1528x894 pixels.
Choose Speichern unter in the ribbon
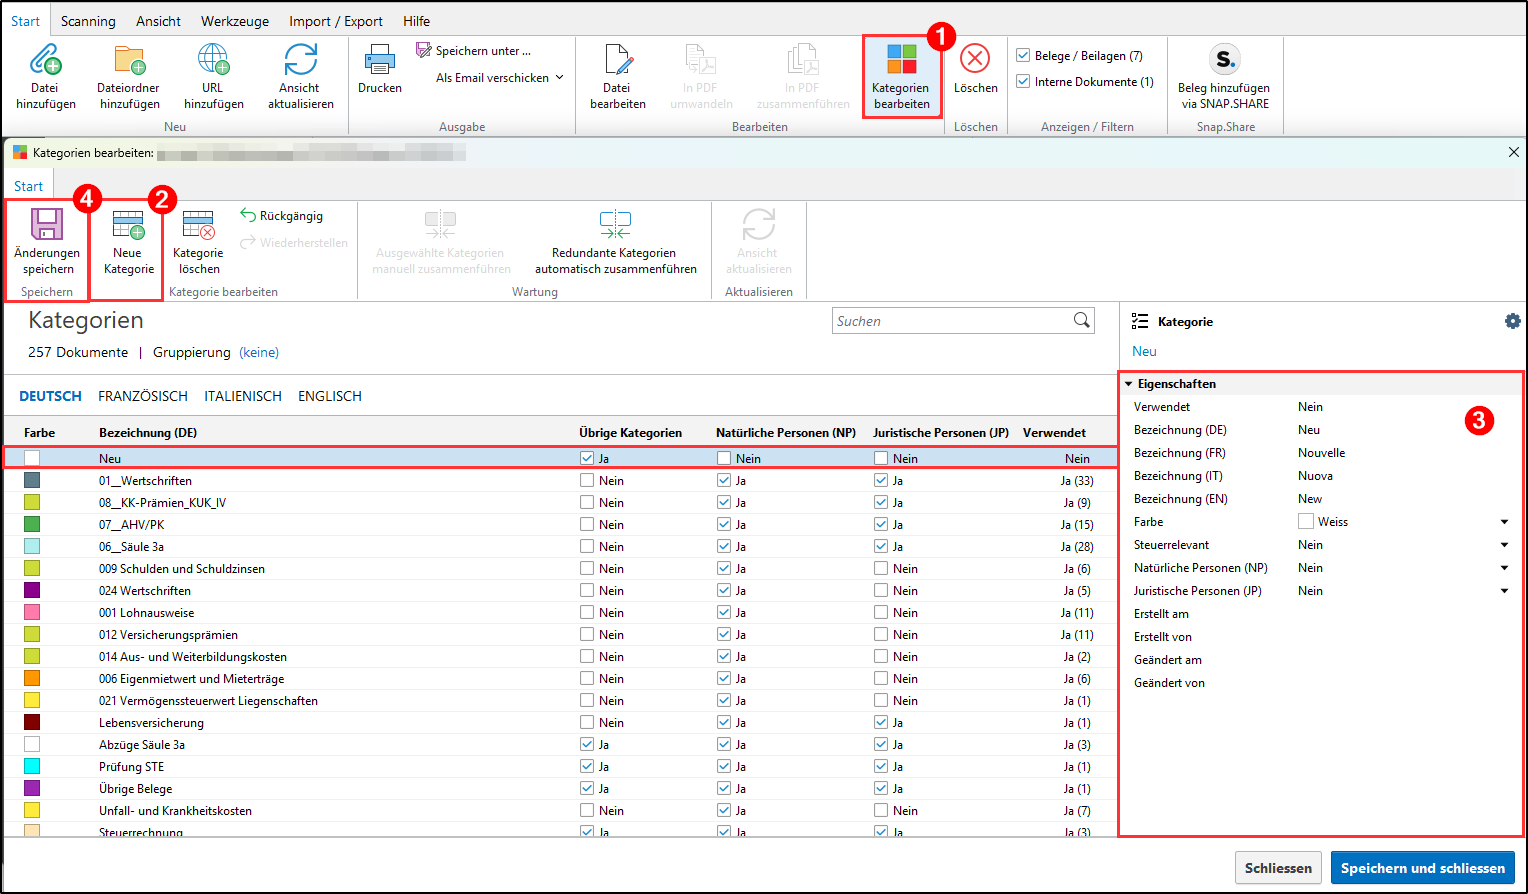[x=474, y=50]
